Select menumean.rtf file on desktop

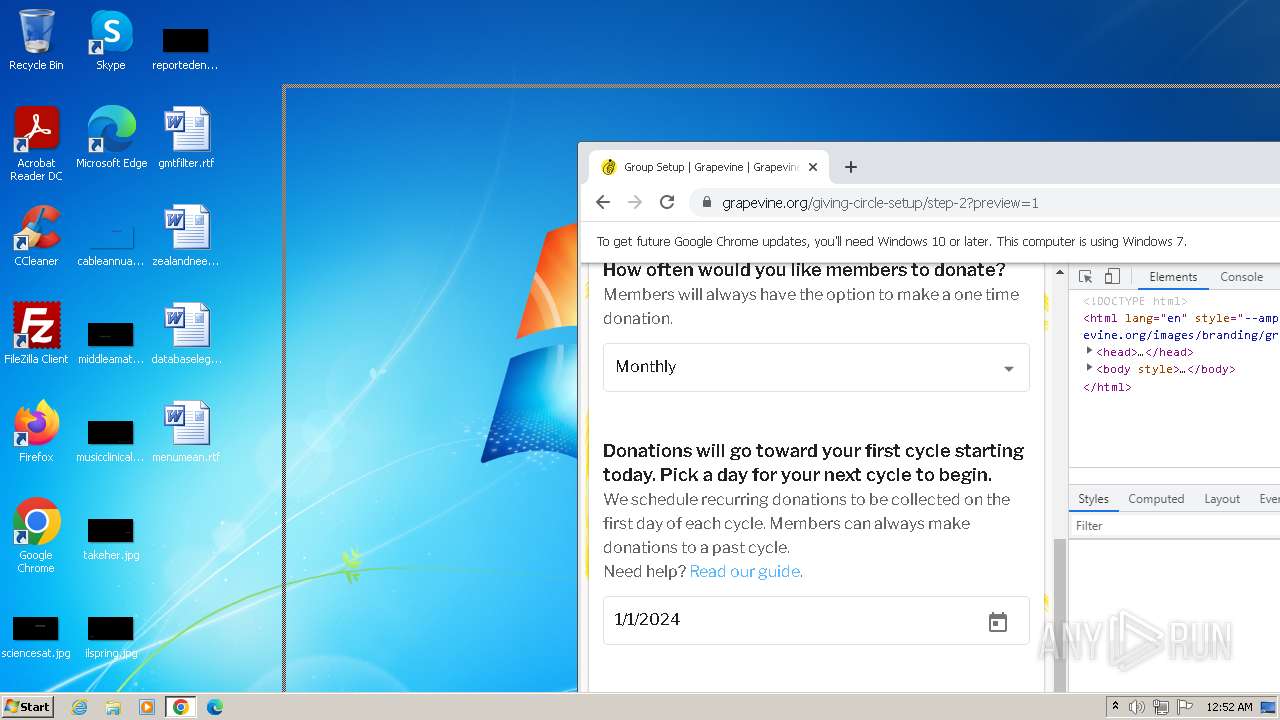tap(186, 432)
